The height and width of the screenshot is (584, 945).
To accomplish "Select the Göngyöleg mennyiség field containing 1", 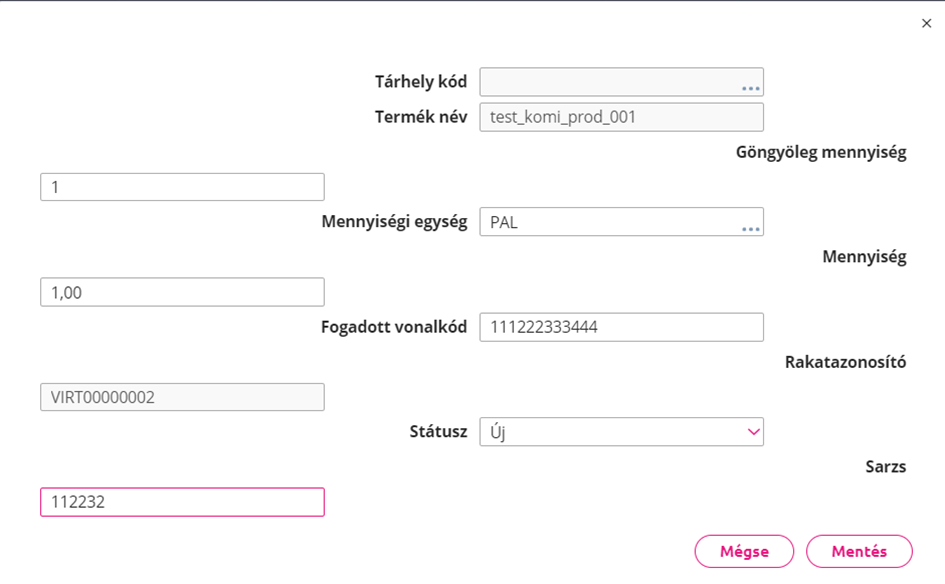I will [182, 187].
